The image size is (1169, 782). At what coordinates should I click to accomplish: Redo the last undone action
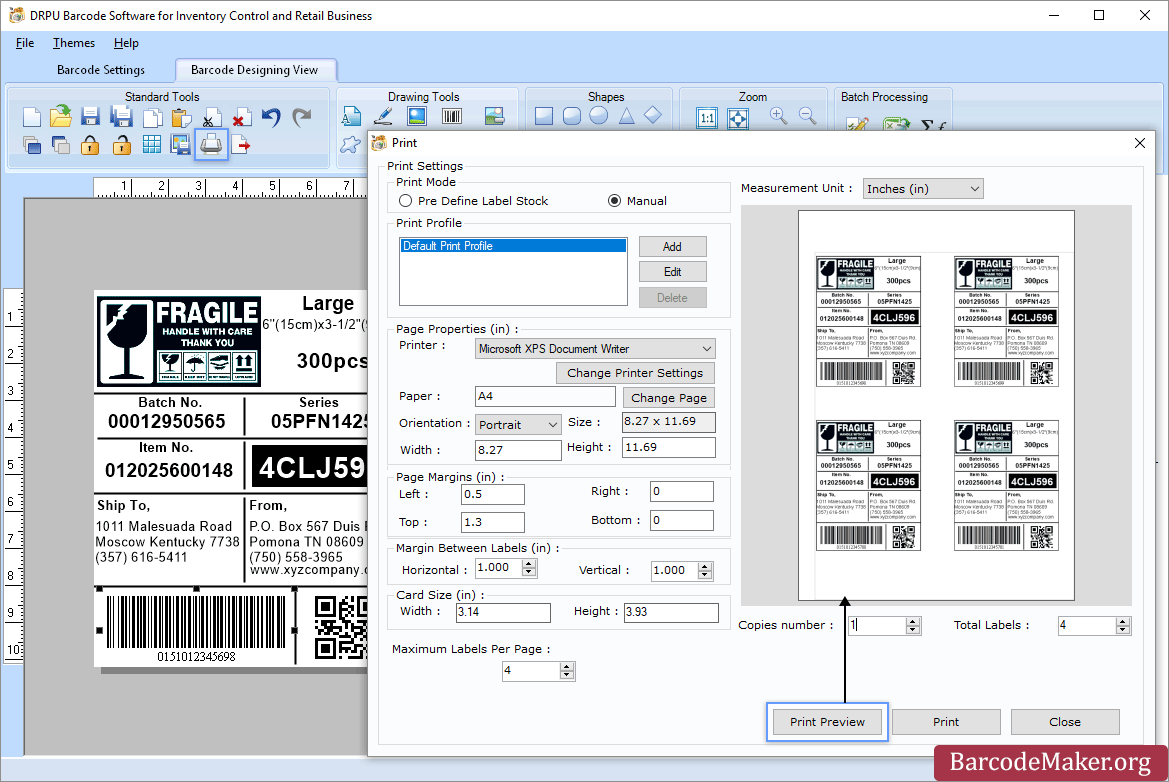click(x=301, y=117)
